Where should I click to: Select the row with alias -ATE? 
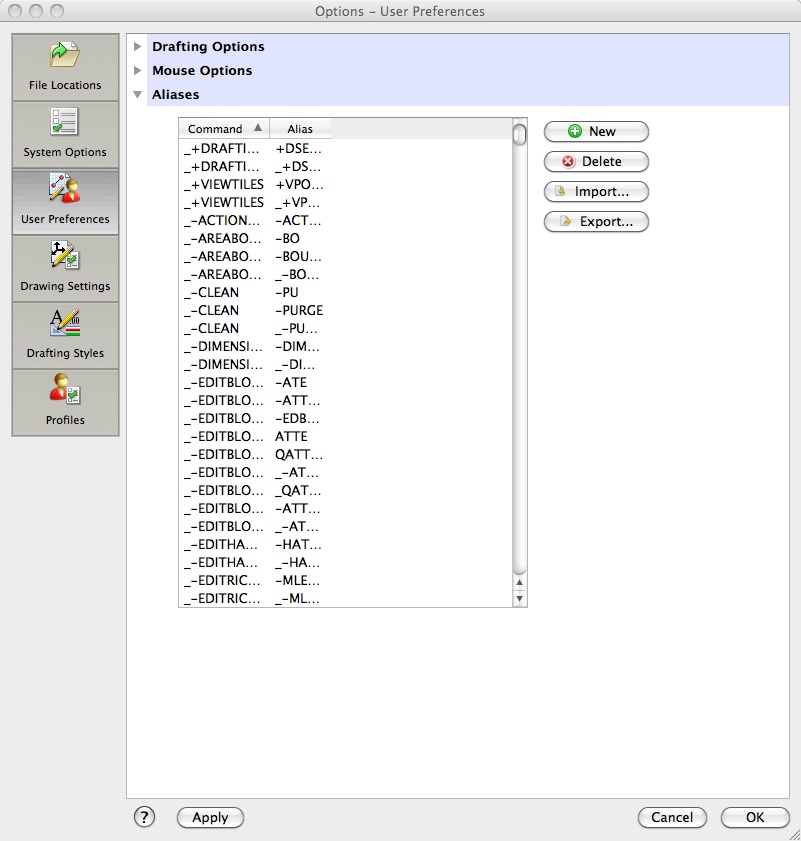(346, 382)
